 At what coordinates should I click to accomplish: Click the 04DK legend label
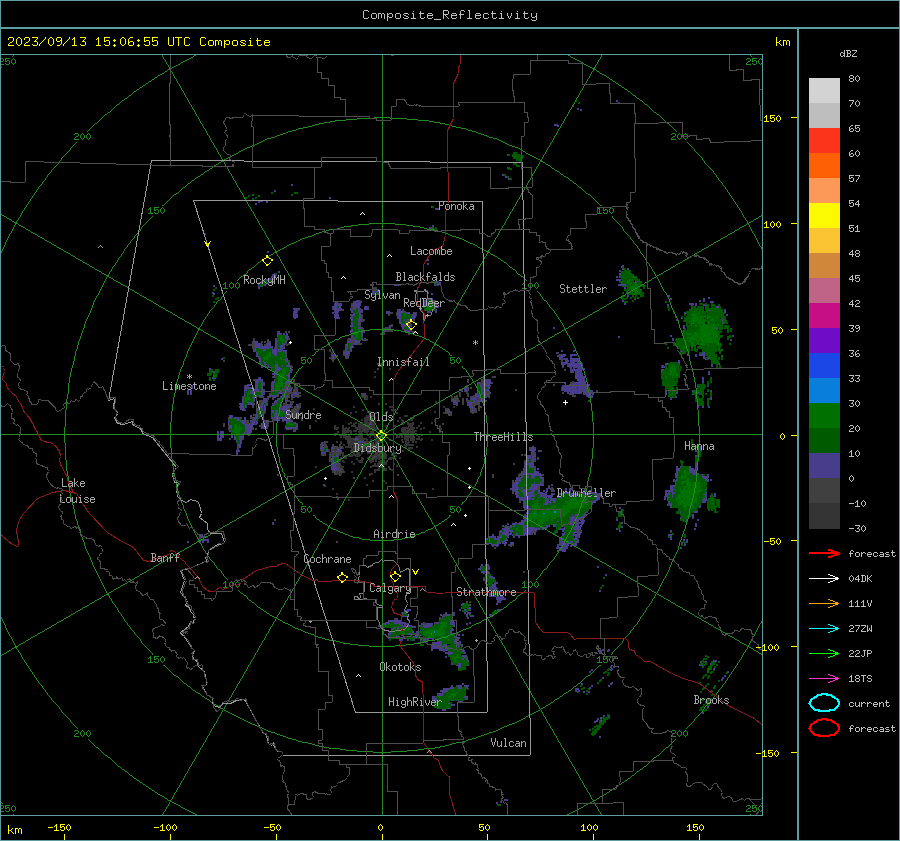coord(860,579)
